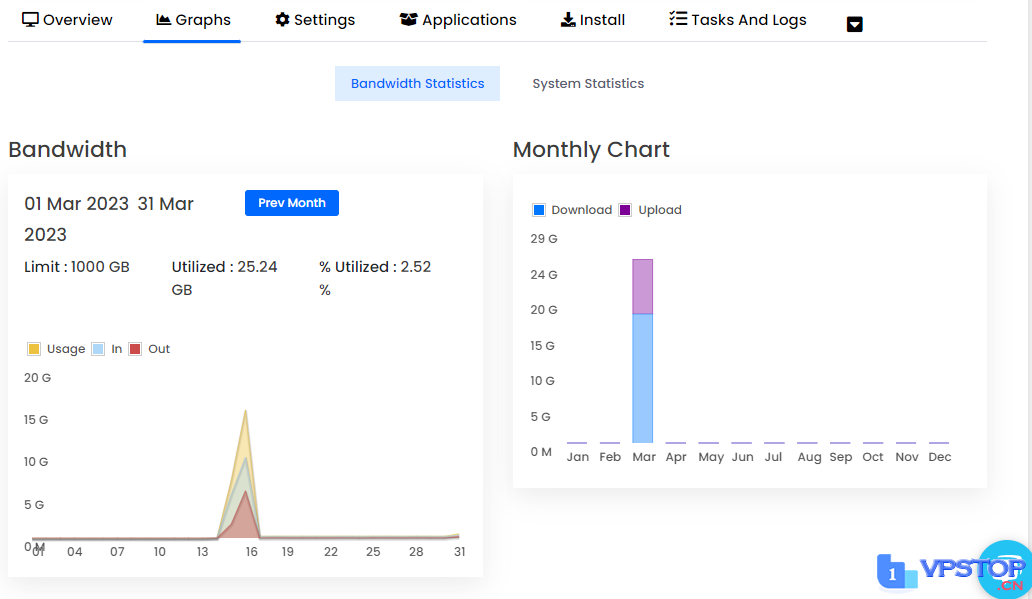Click the 01 Mar 2023 date text
The image size is (1032, 599).
click(76, 204)
